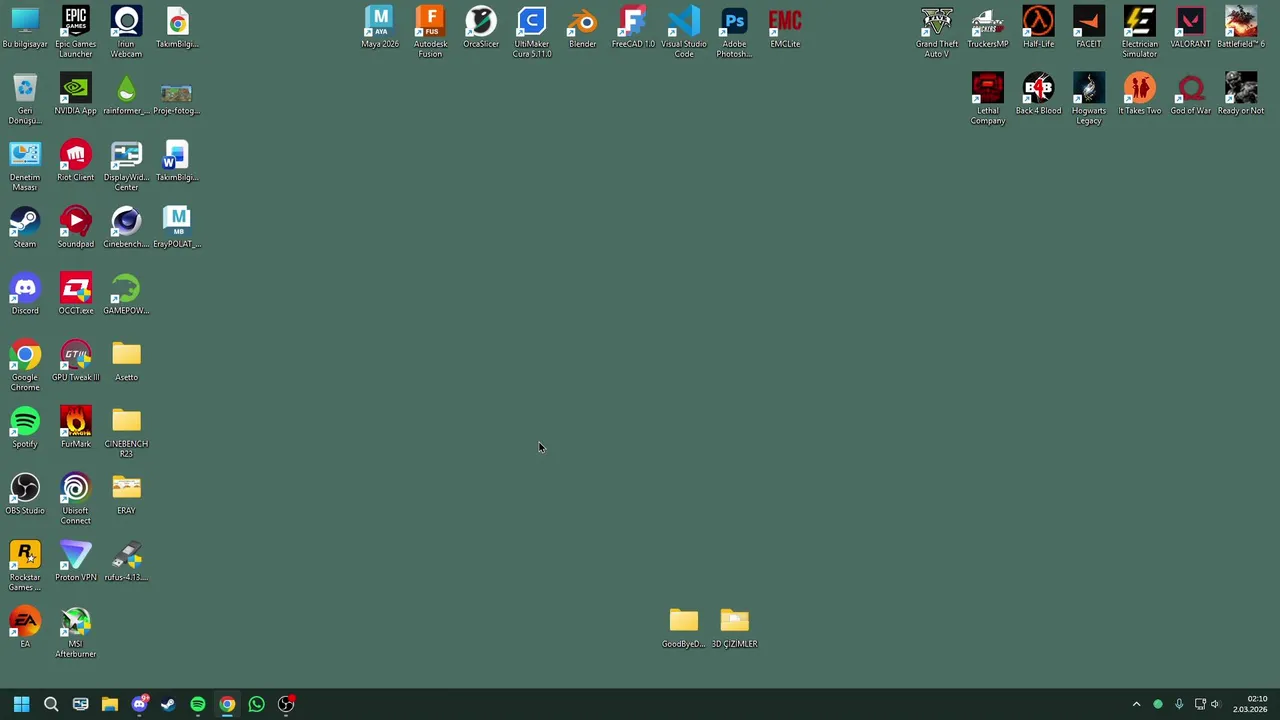The height and width of the screenshot is (720, 1280).
Task: Open Denetim Masası desktop icon
Action: [25, 165]
